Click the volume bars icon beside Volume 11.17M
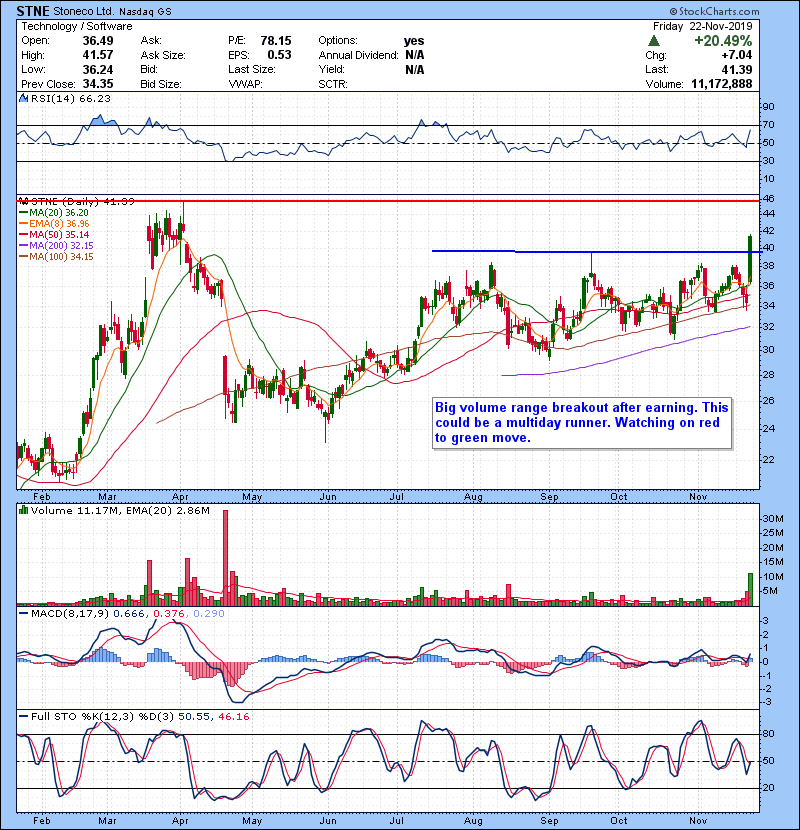Image resolution: width=800 pixels, height=830 pixels. (23, 510)
